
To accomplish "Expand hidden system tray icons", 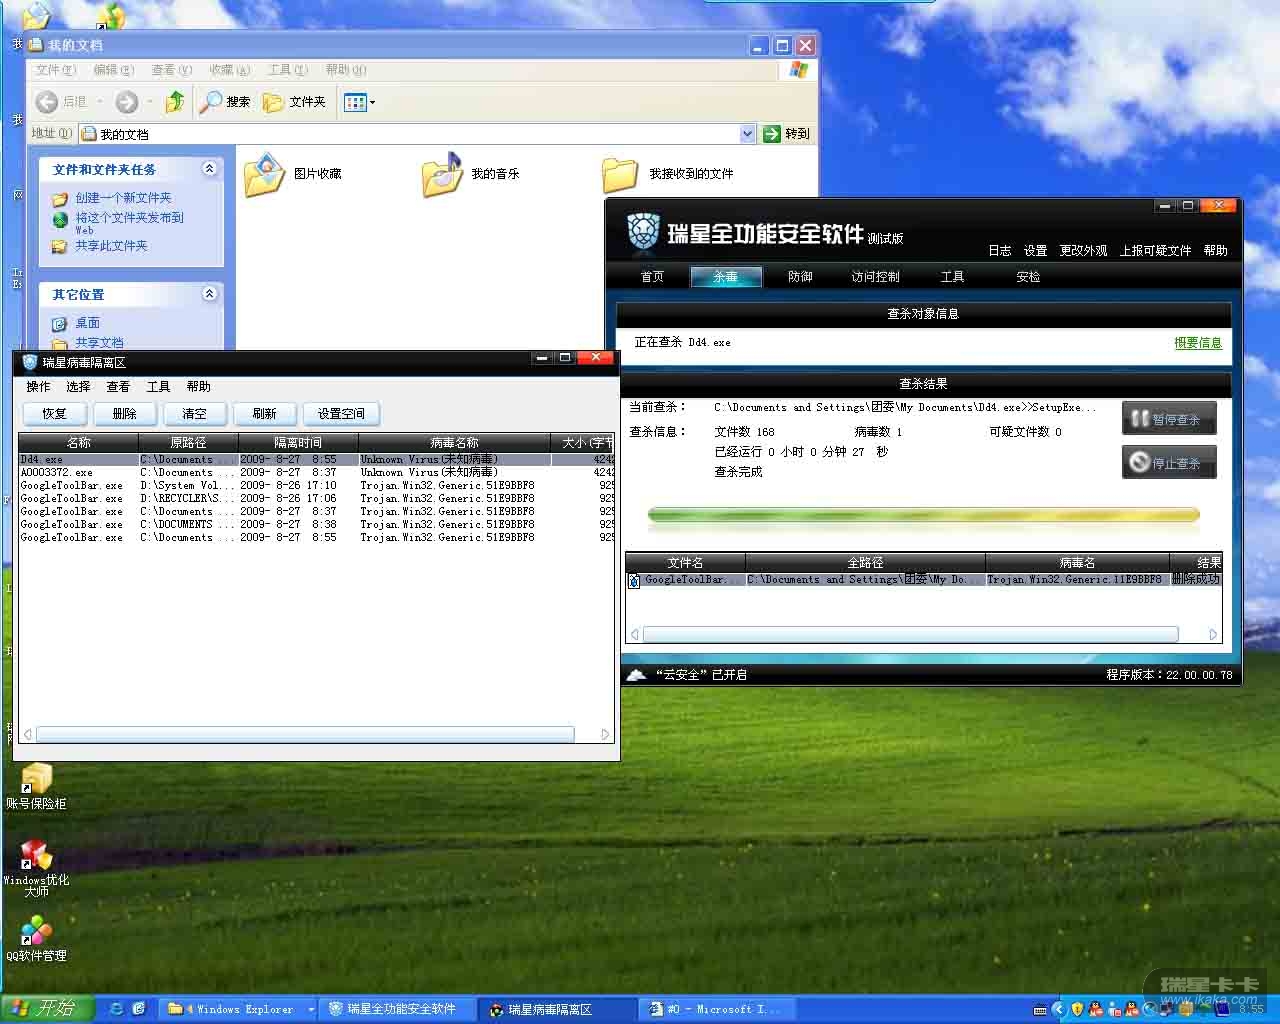I will (x=1059, y=1010).
